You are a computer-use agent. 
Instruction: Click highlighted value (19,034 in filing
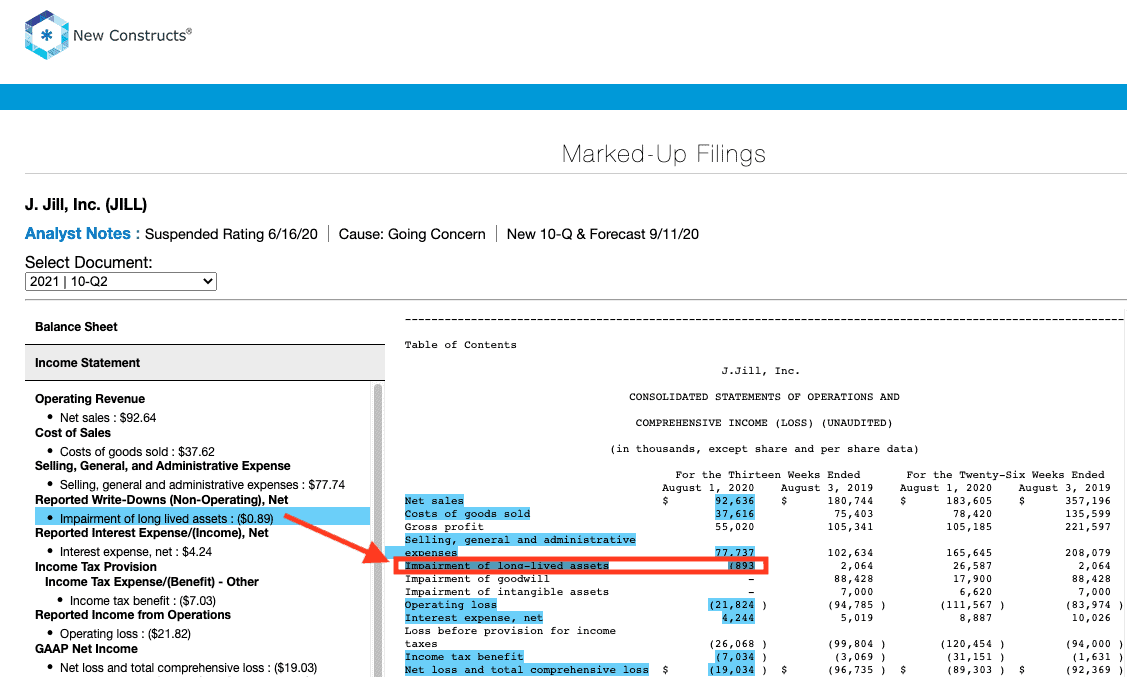click(732, 670)
